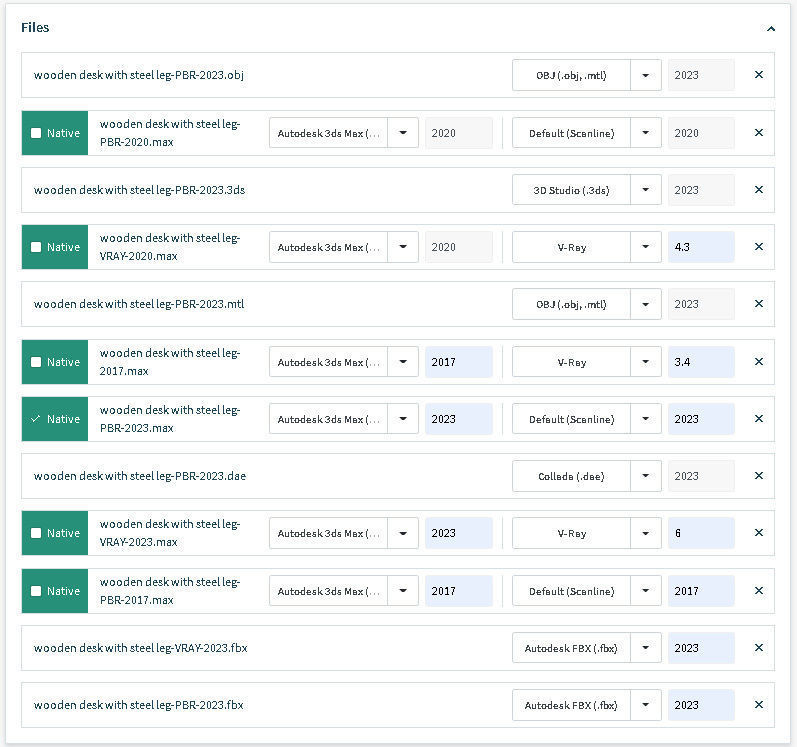Image resolution: width=797 pixels, height=747 pixels.
Task: Delete the PBR-2023.dae file entry
Action: (x=758, y=476)
